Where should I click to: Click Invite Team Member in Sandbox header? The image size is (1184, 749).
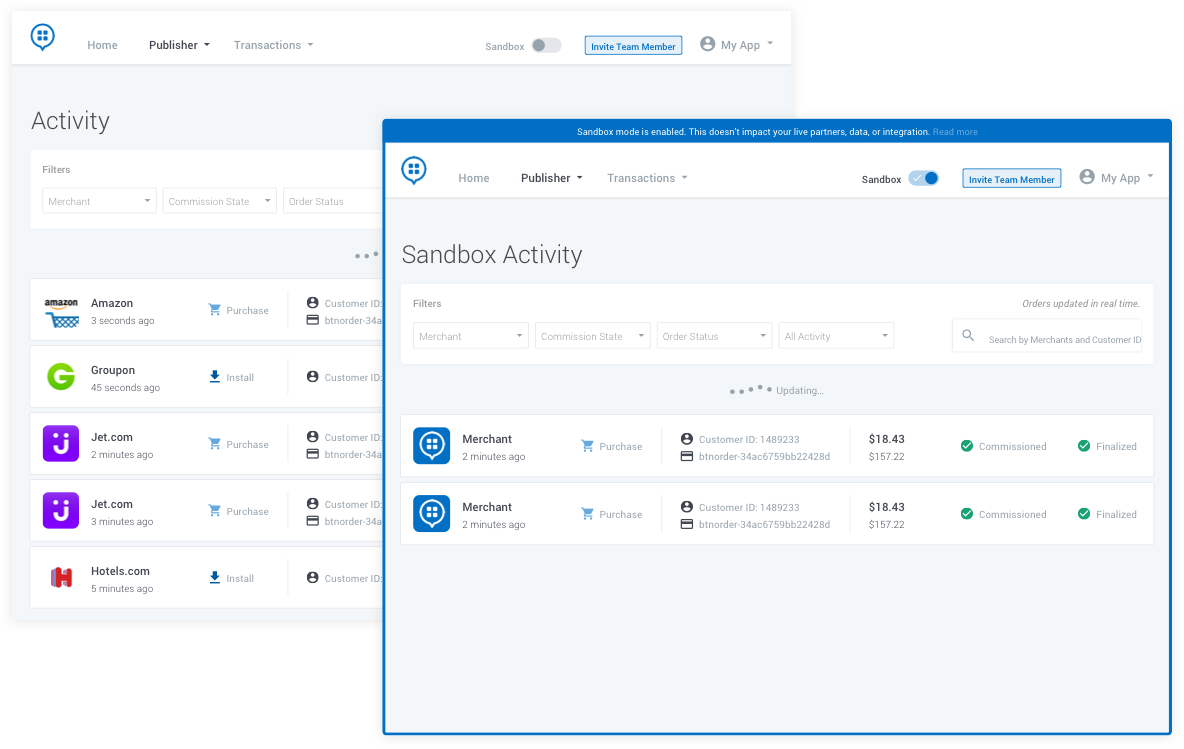click(x=1011, y=179)
